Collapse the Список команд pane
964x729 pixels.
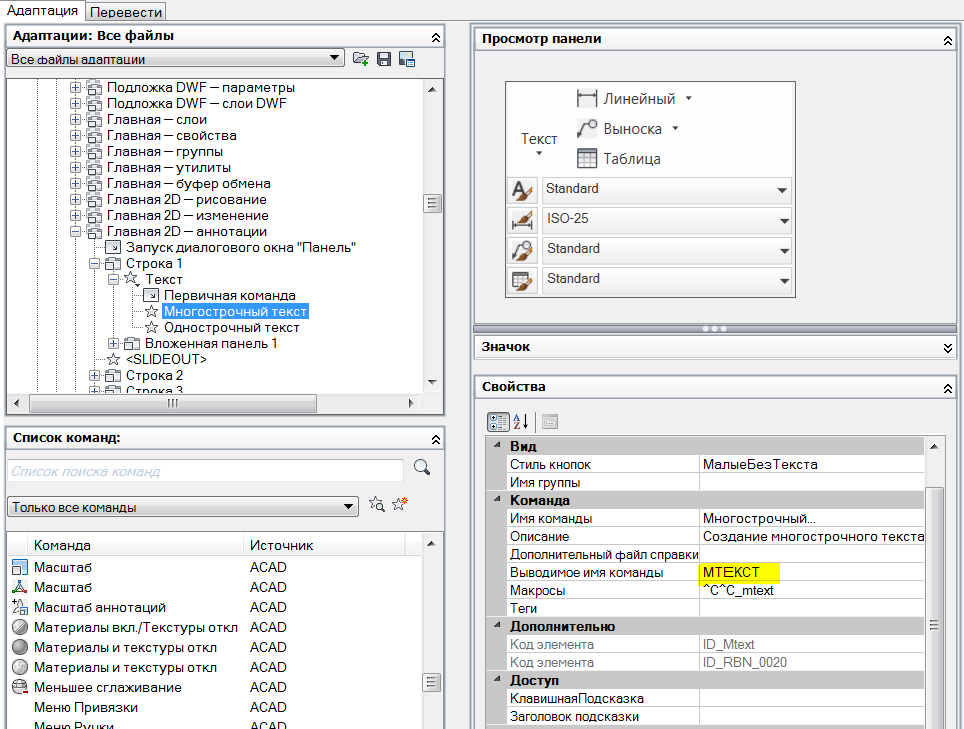click(435, 439)
